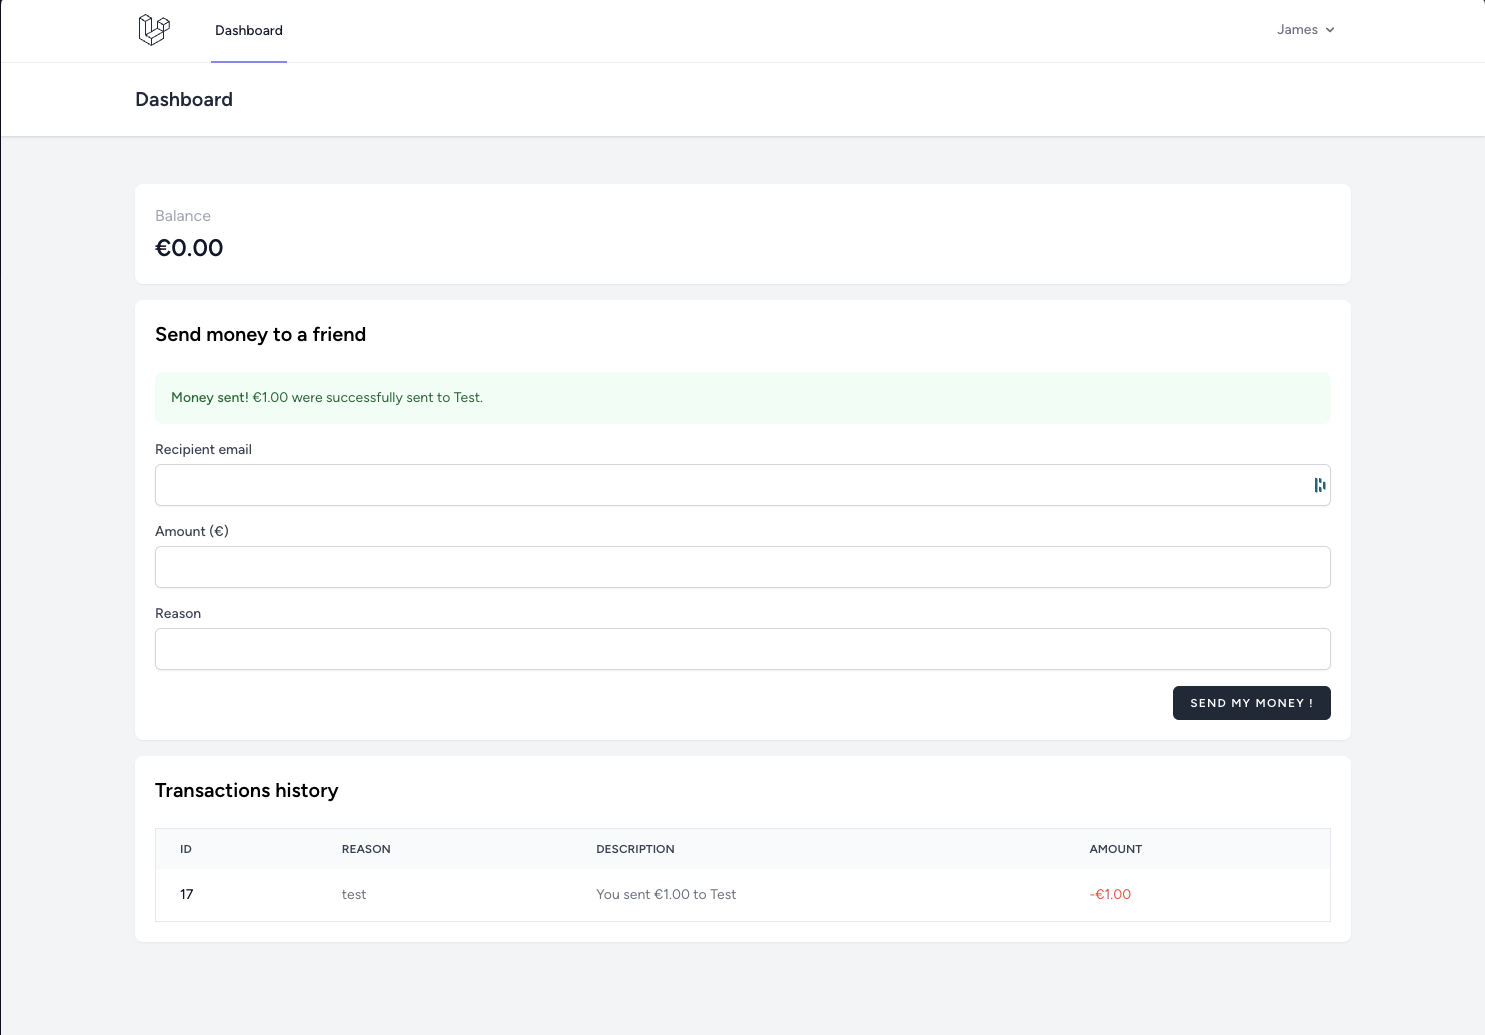Click into the Amount (€) input field
The height and width of the screenshot is (1035, 1485).
[x=742, y=567]
